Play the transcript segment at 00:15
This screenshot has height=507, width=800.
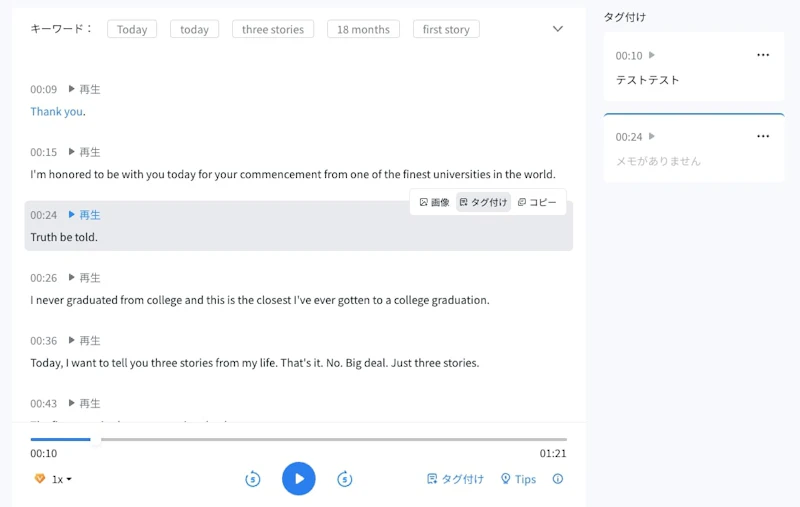click(84, 152)
